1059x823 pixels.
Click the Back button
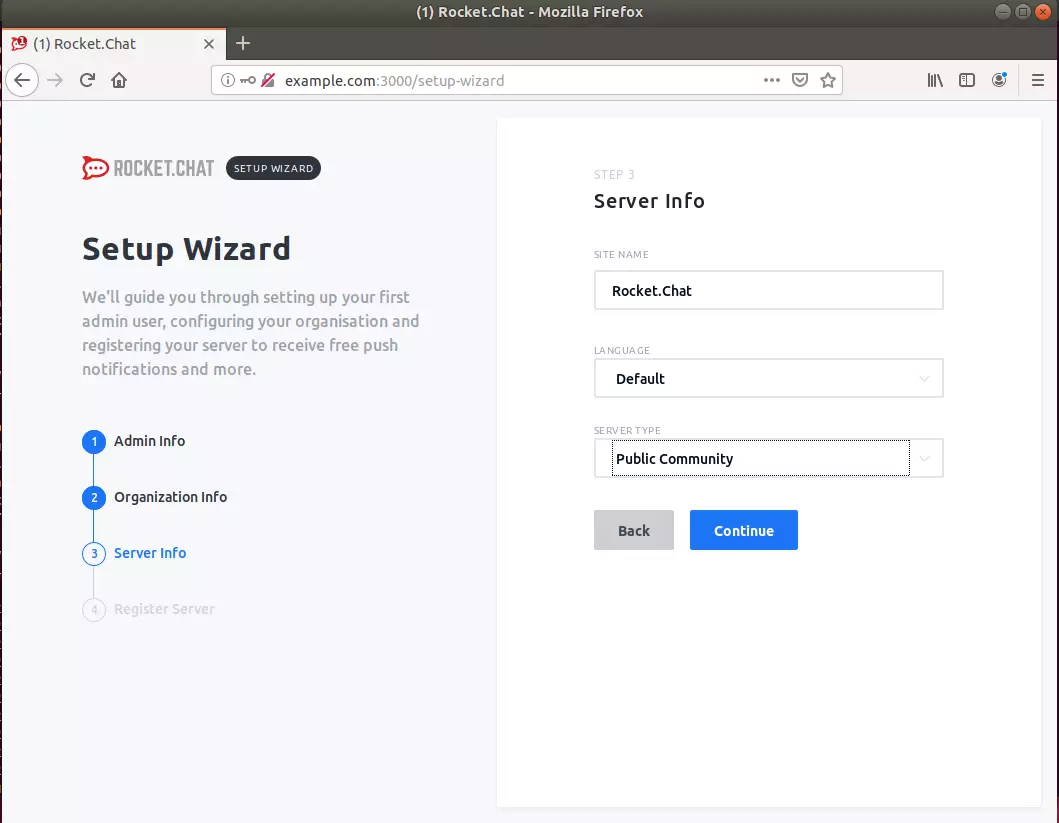coord(634,530)
